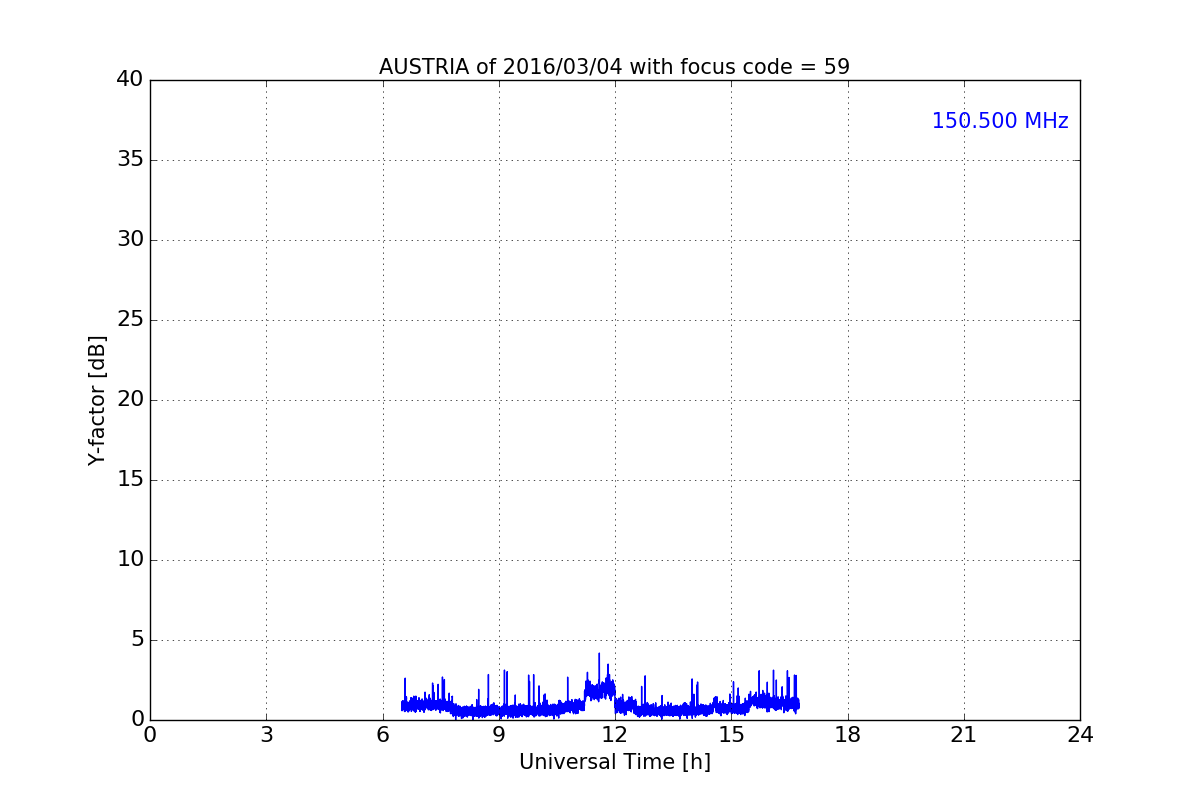Click the x-axis tick label '15'

click(x=731, y=734)
